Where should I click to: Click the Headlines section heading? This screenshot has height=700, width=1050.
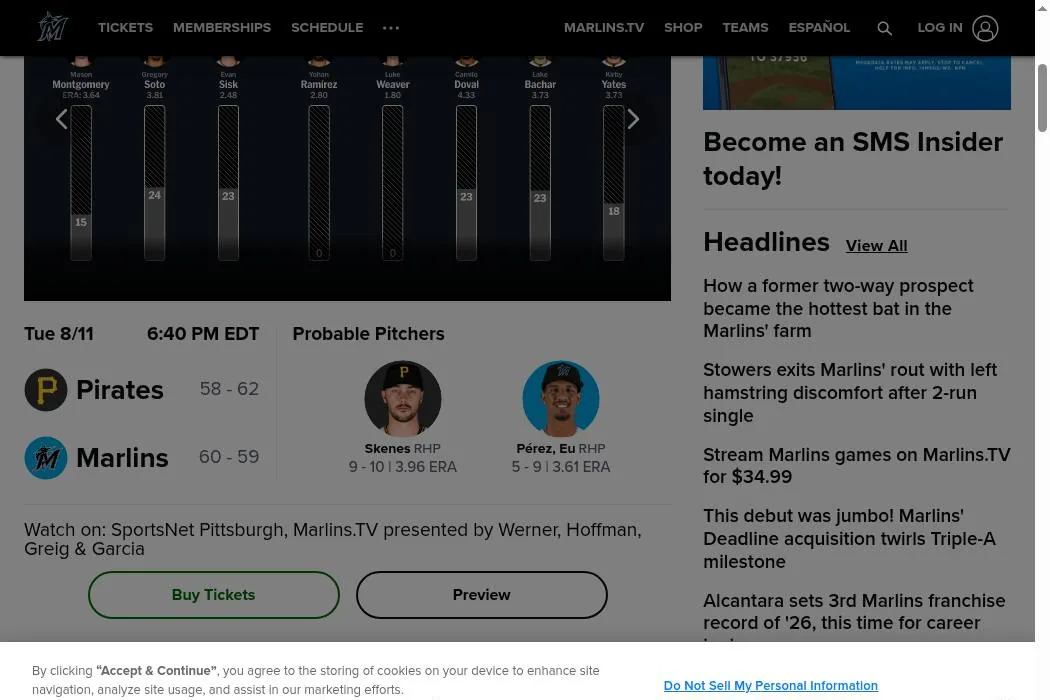tap(766, 242)
